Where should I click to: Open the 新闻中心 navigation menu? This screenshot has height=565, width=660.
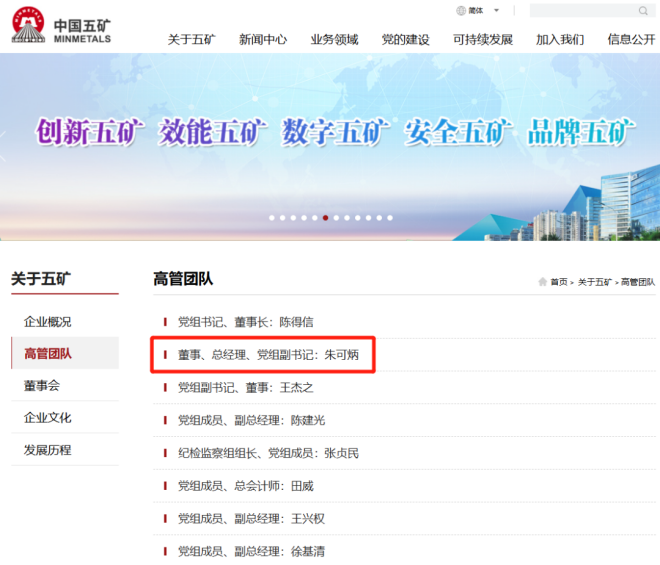click(263, 40)
